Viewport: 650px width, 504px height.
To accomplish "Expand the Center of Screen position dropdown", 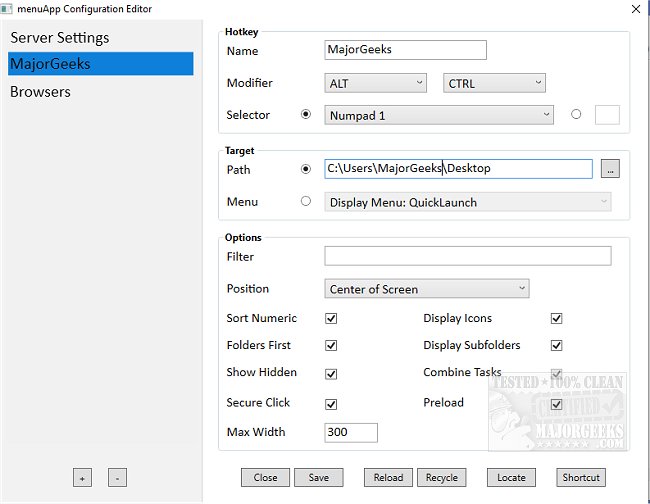I will coord(426,289).
